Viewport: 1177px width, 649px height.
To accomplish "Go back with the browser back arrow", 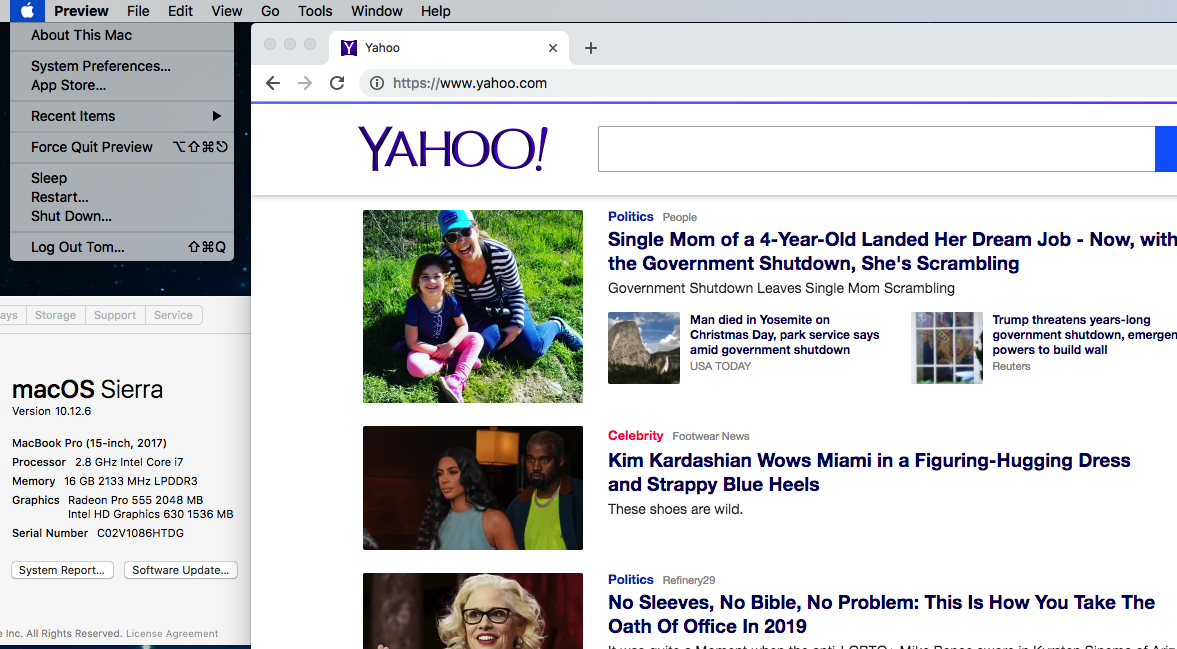I will pyautogui.click(x=272, y=83).
